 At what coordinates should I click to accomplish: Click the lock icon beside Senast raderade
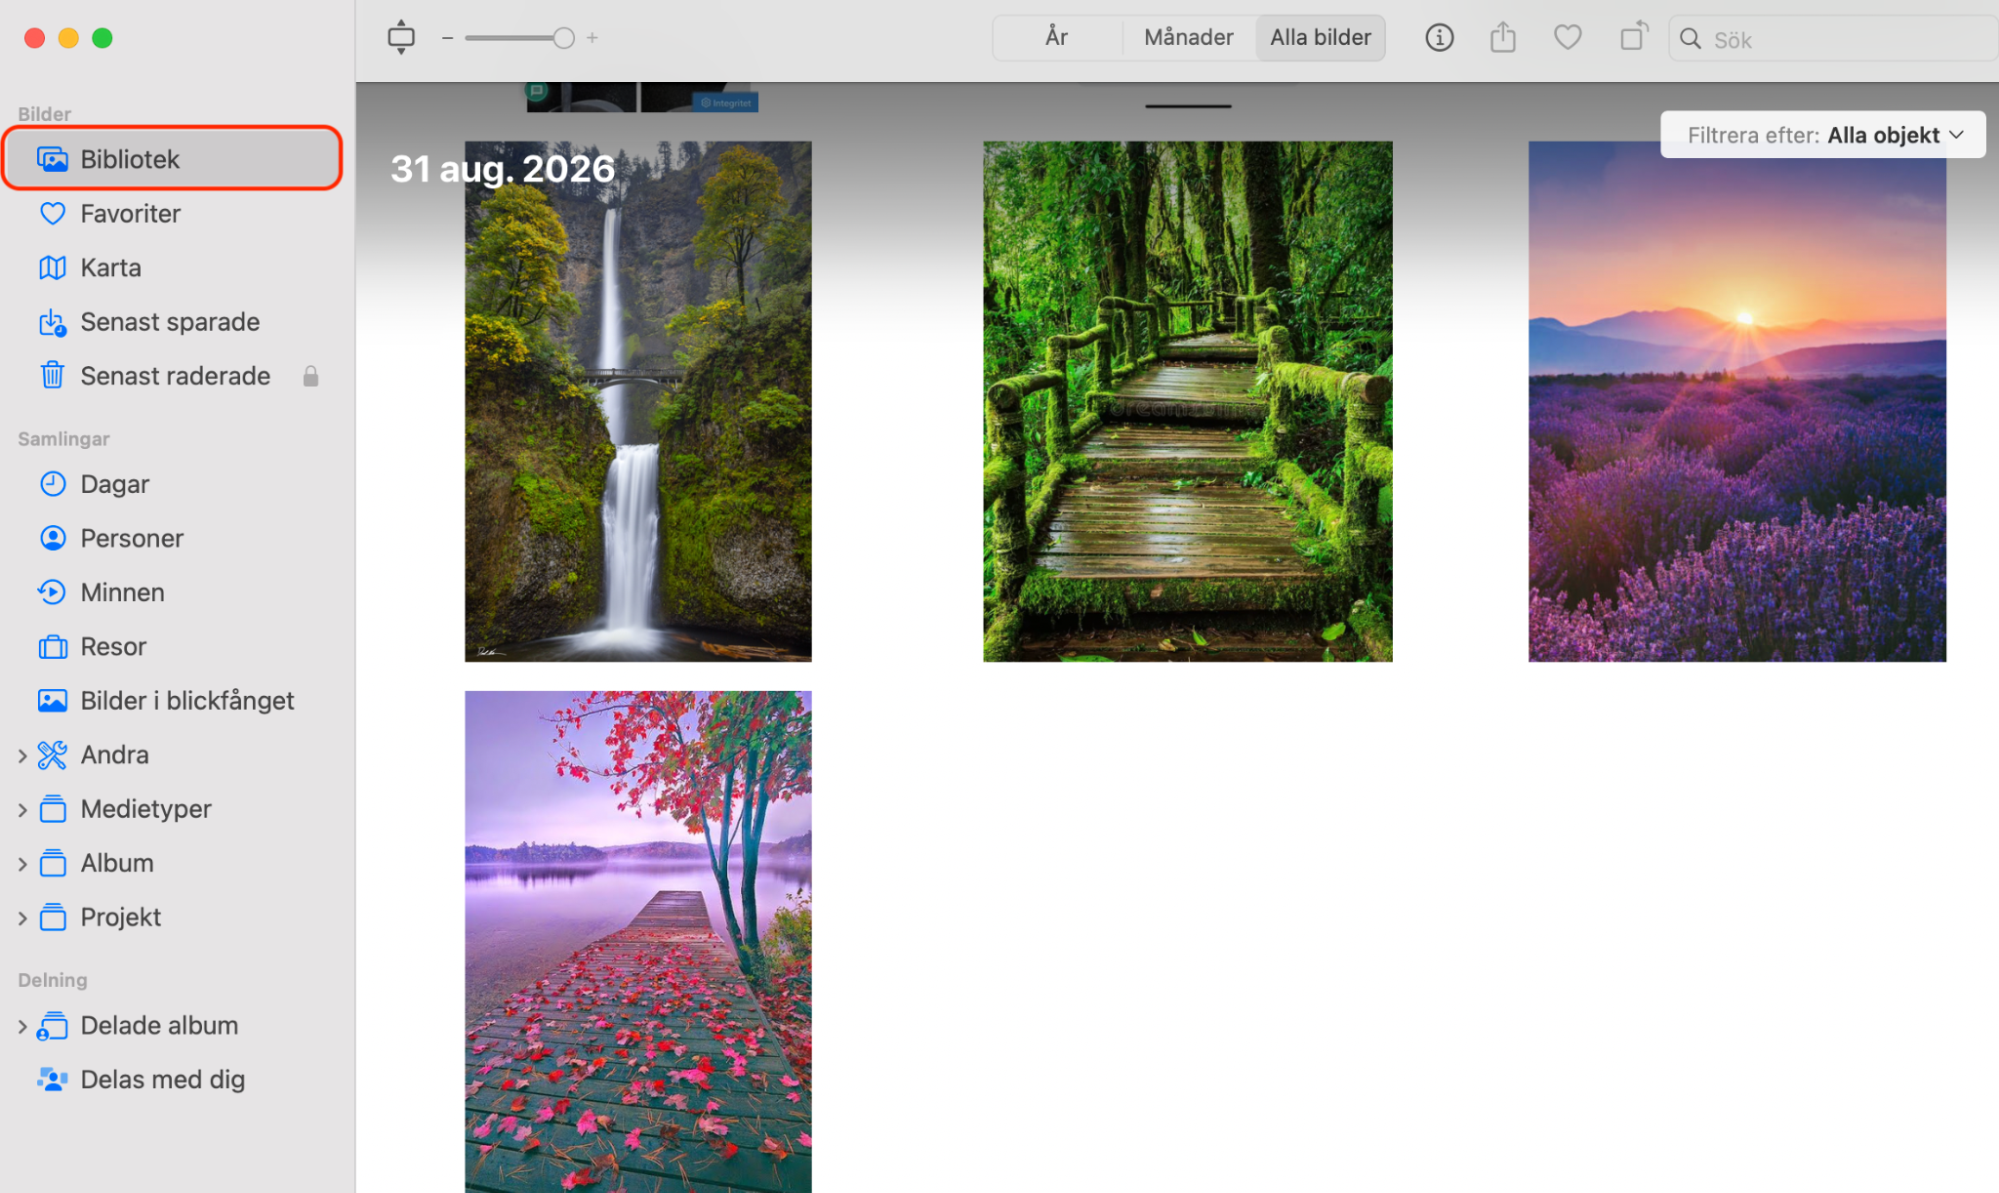point(311,376)
